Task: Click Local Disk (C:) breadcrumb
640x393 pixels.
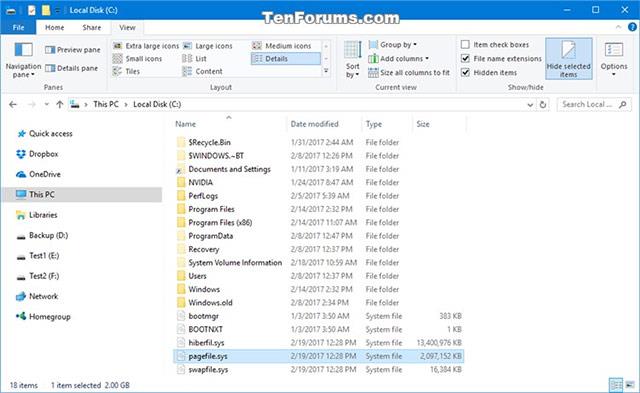Action: coord(157,104)
